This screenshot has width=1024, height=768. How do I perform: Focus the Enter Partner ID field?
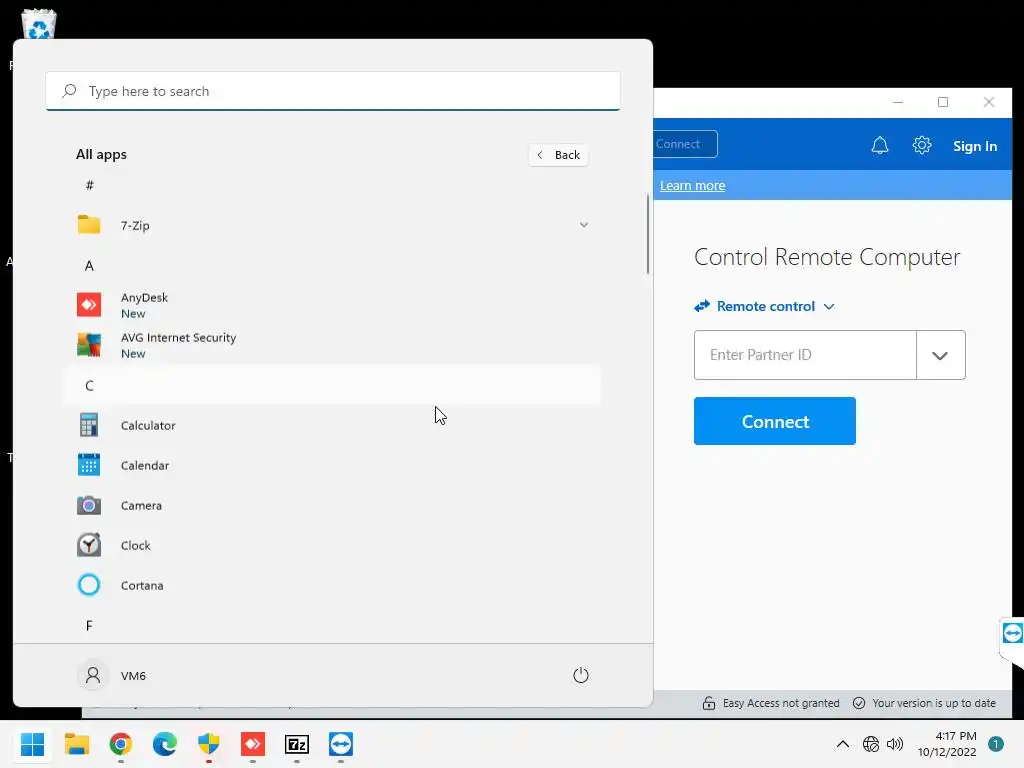pyautogui.click(x=805, y=355)
